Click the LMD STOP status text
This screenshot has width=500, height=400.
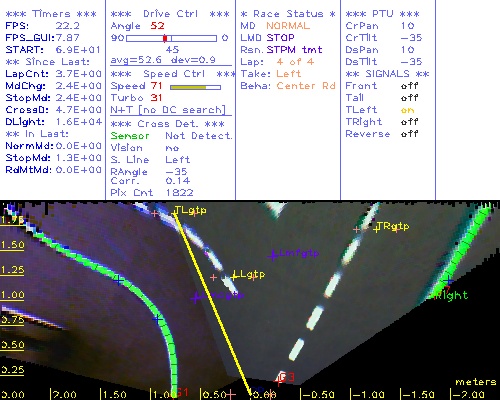(x=268, y=38)
